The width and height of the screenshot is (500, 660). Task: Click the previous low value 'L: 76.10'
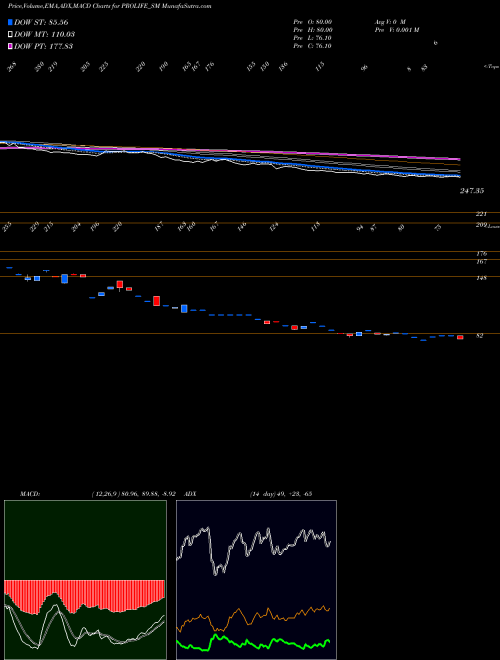pos(320,38)
